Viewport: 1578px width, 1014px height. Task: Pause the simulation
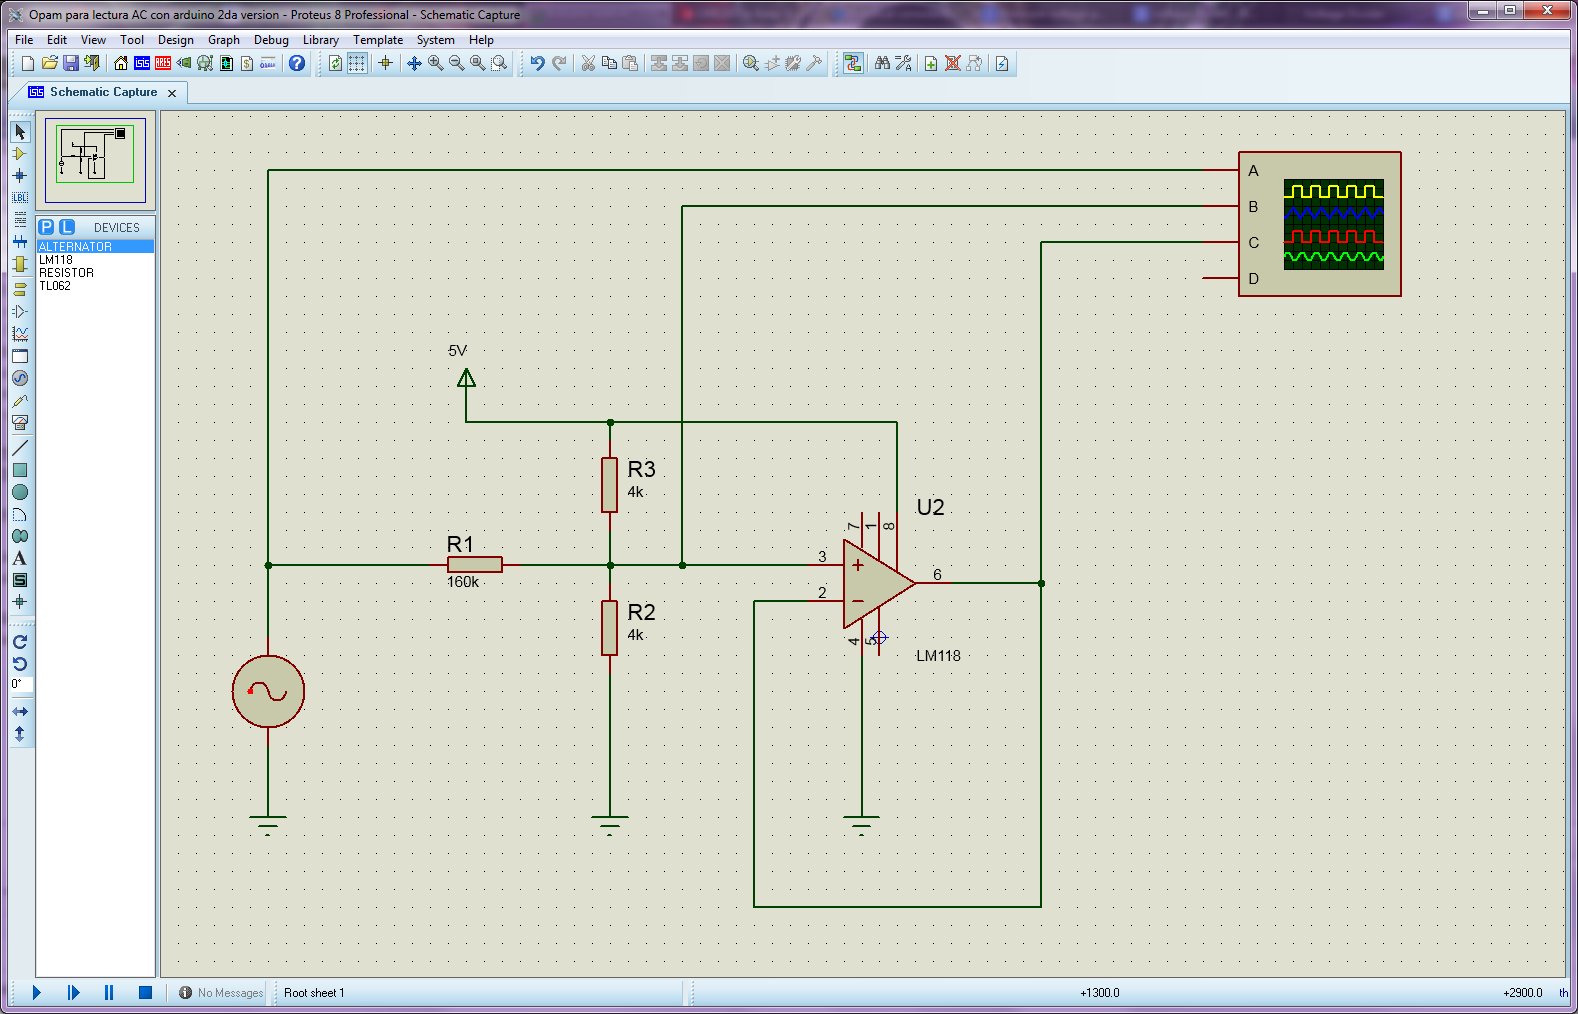pyautogui.click(x=109, y=993)
